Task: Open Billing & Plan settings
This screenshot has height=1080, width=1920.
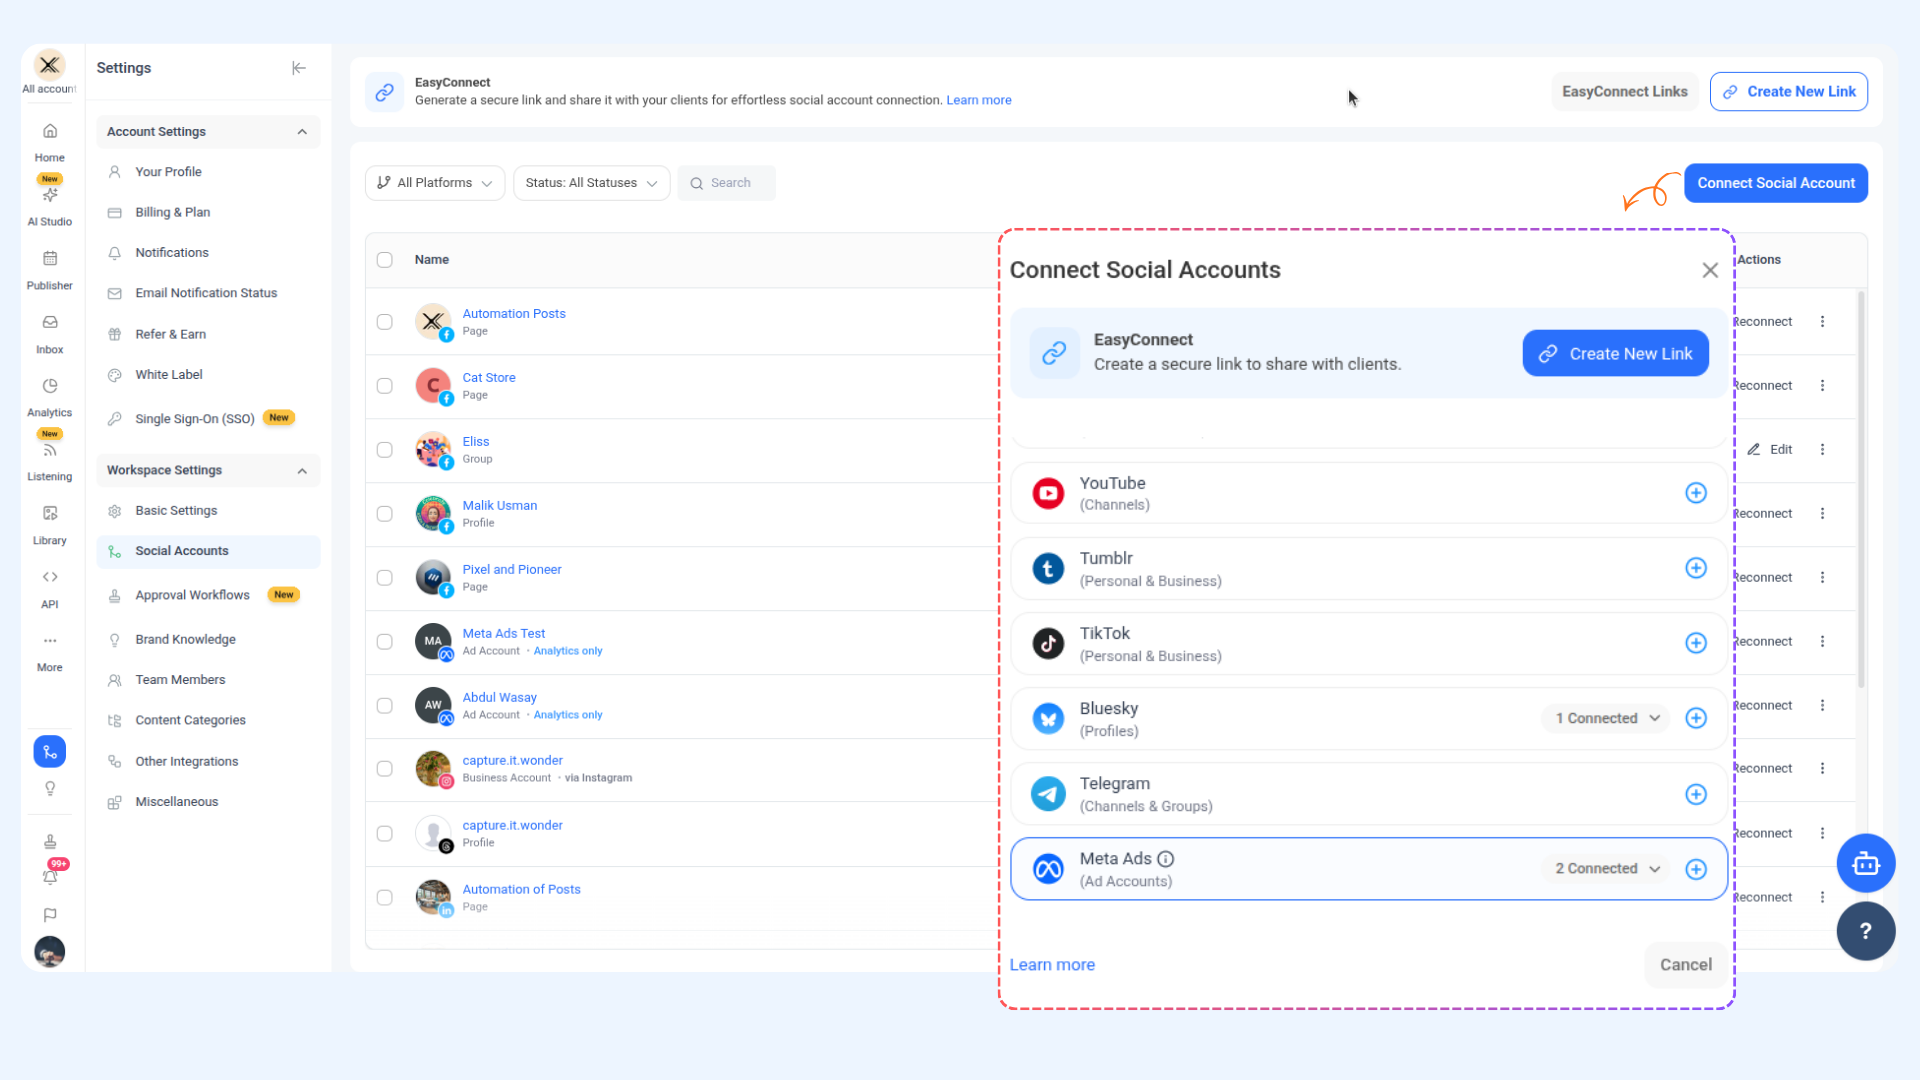Action: (173, 212)
